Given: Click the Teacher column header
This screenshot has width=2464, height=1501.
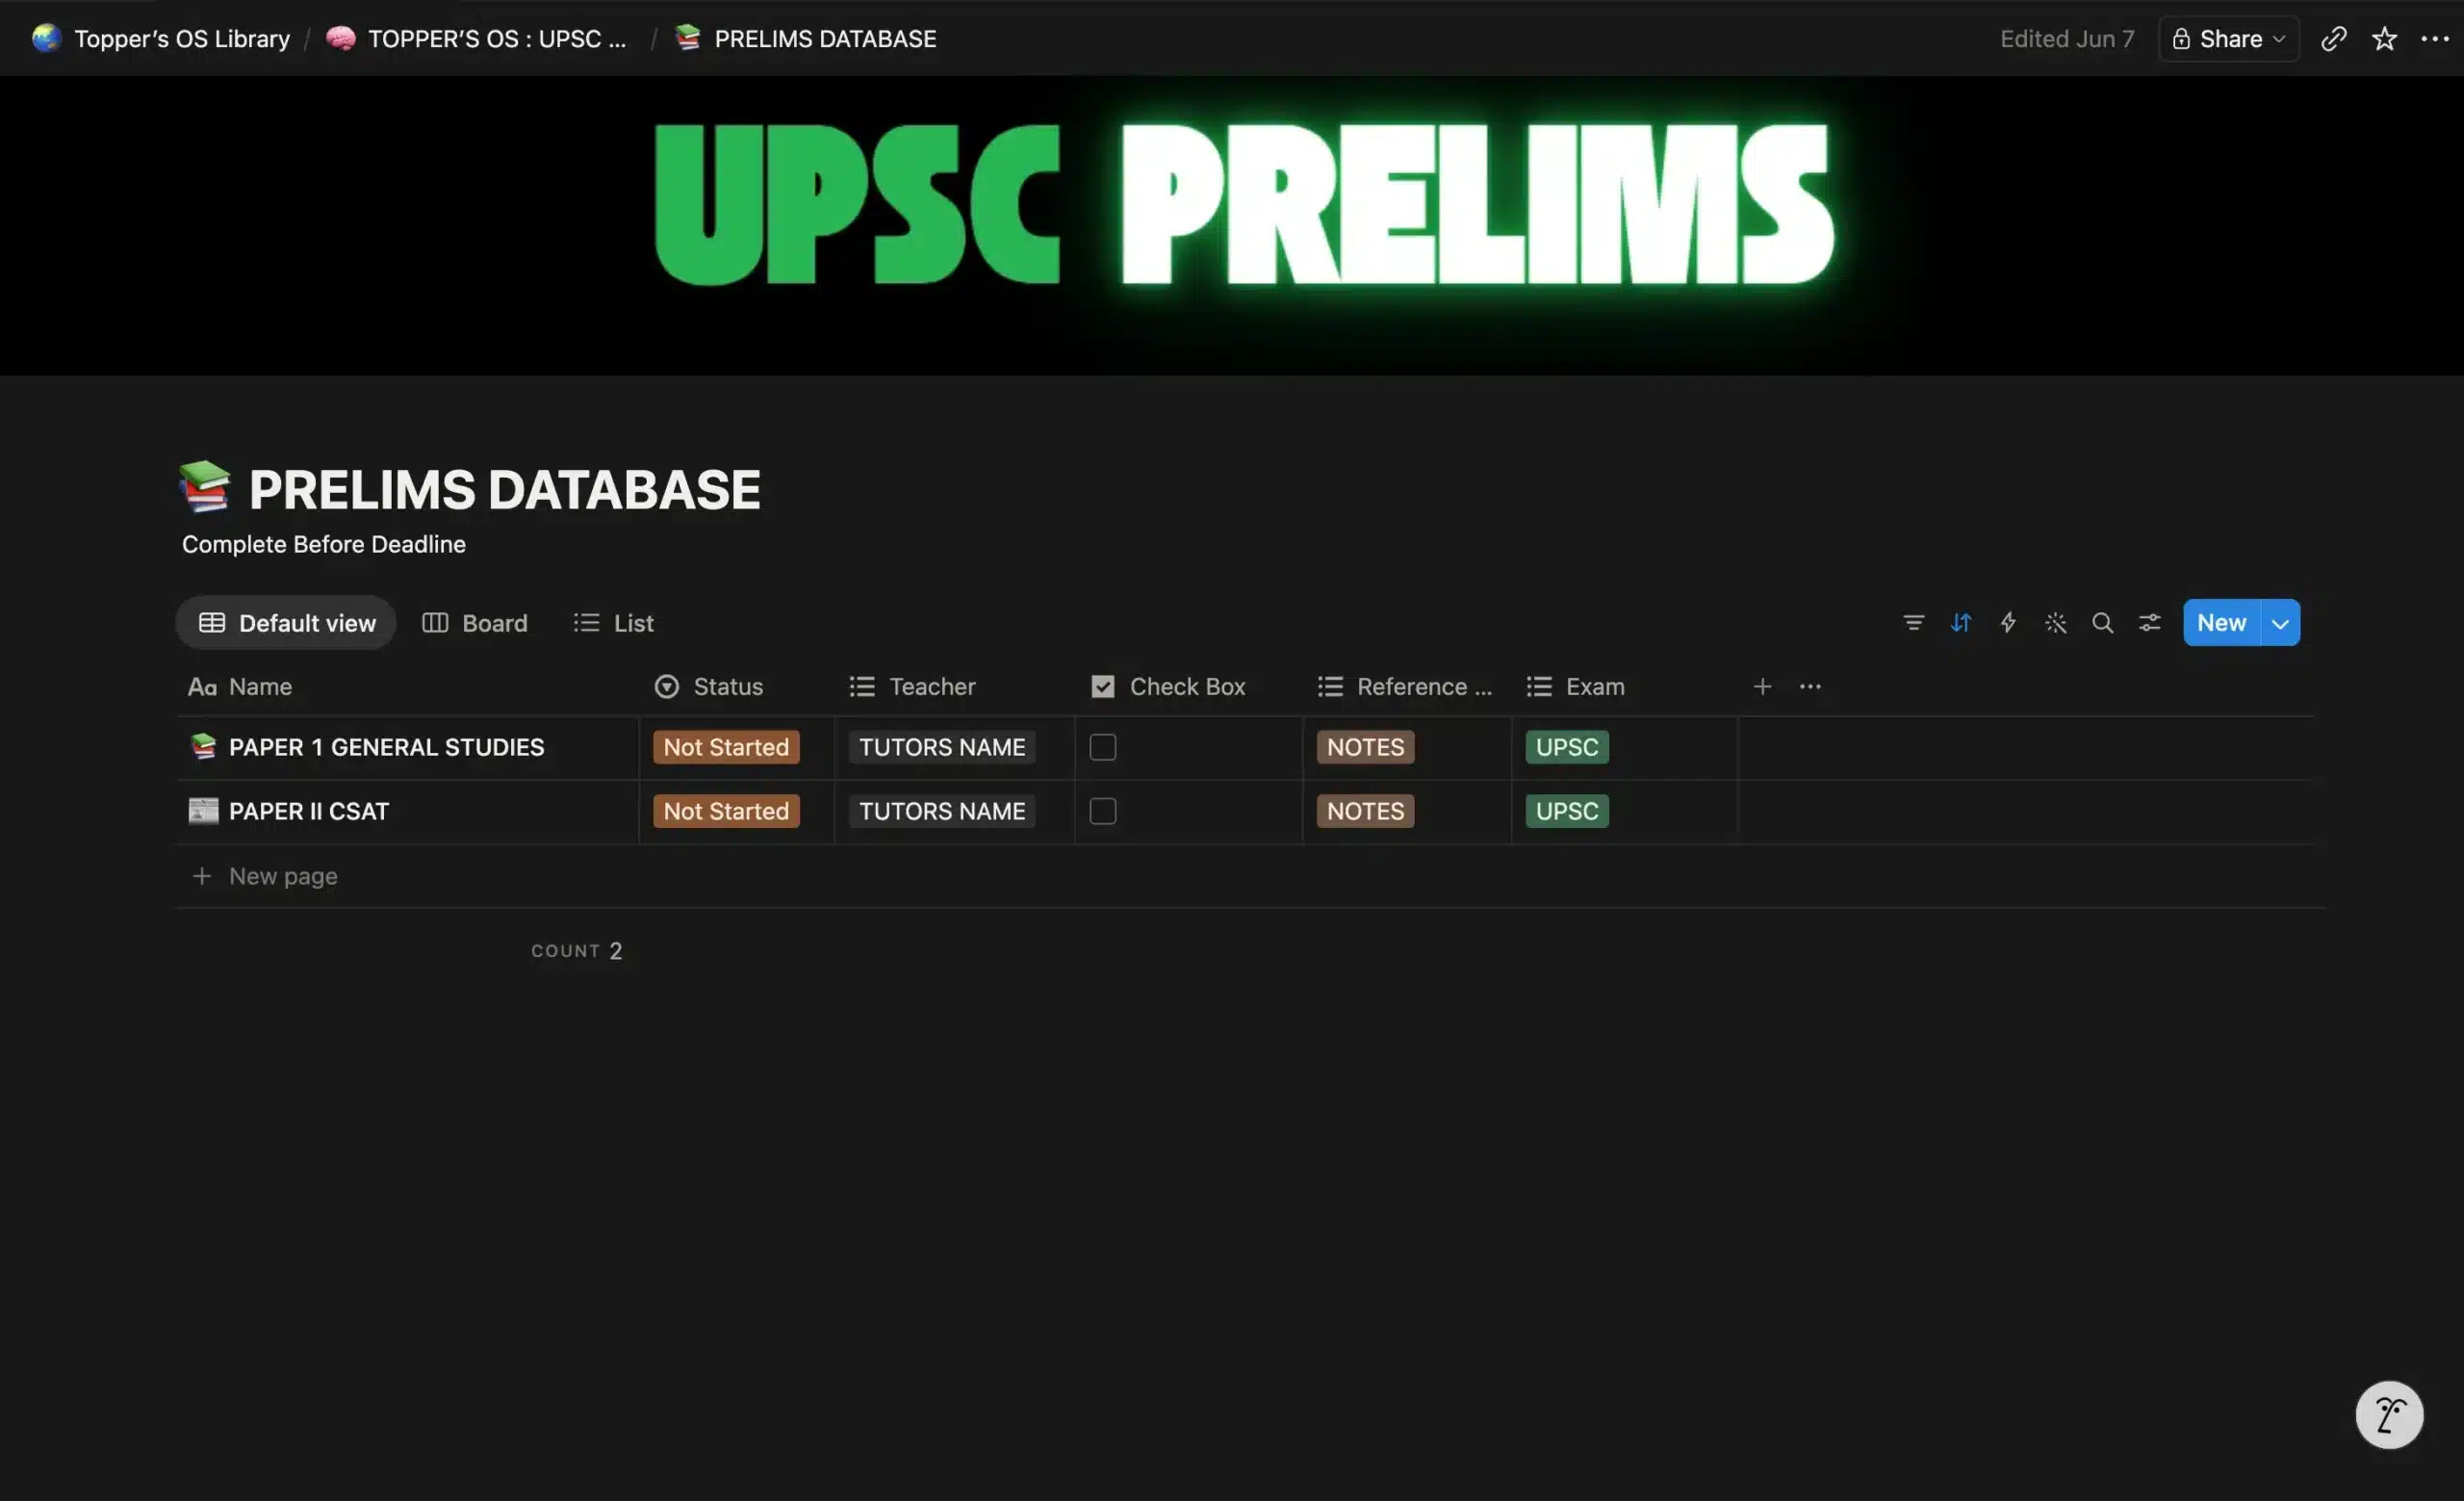Looking at the screenshot, I should pos(954,686).
